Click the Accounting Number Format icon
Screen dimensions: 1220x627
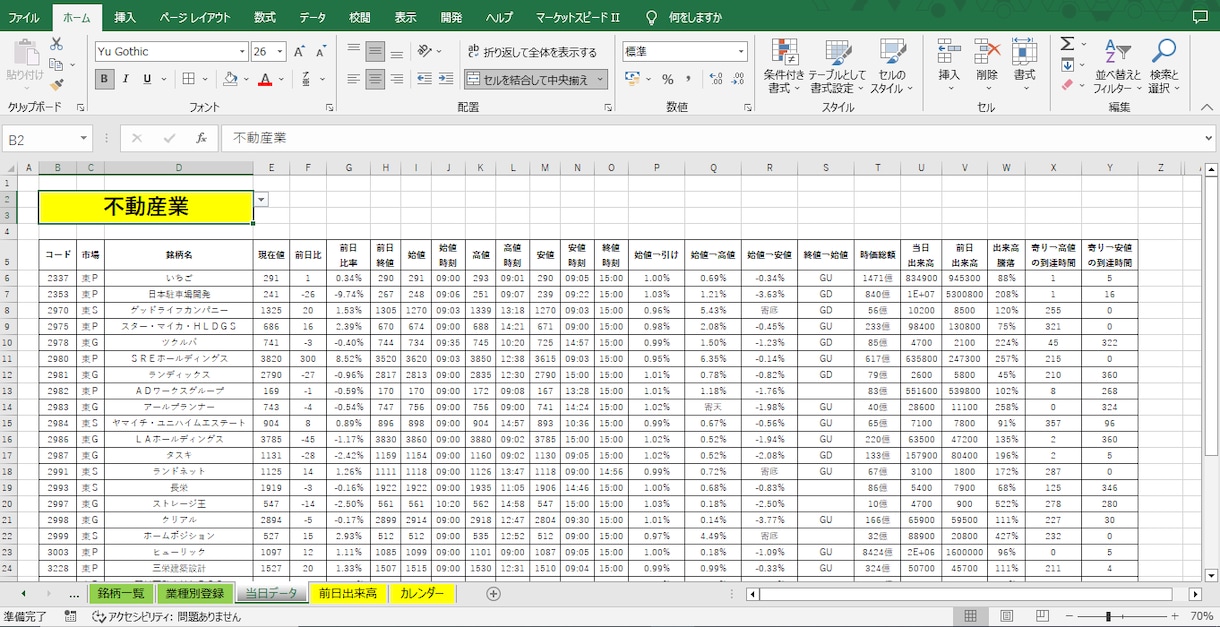(x=632, y=79)
